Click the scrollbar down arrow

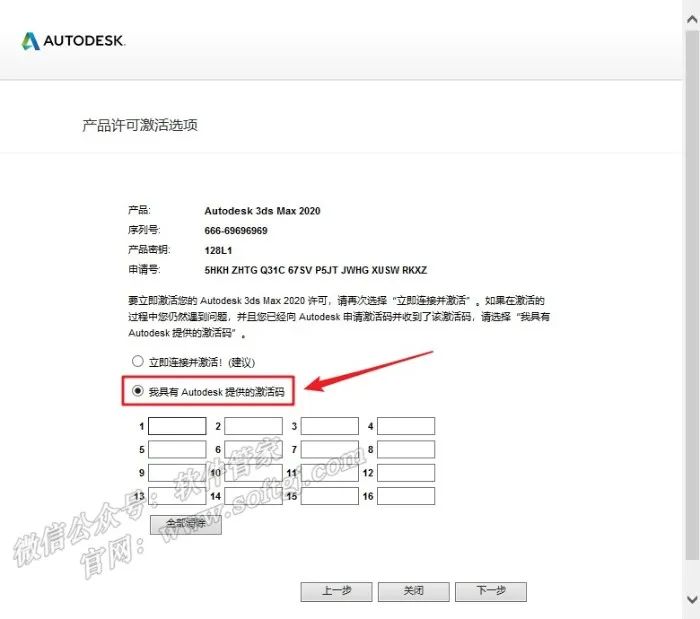tap(691, 600)
